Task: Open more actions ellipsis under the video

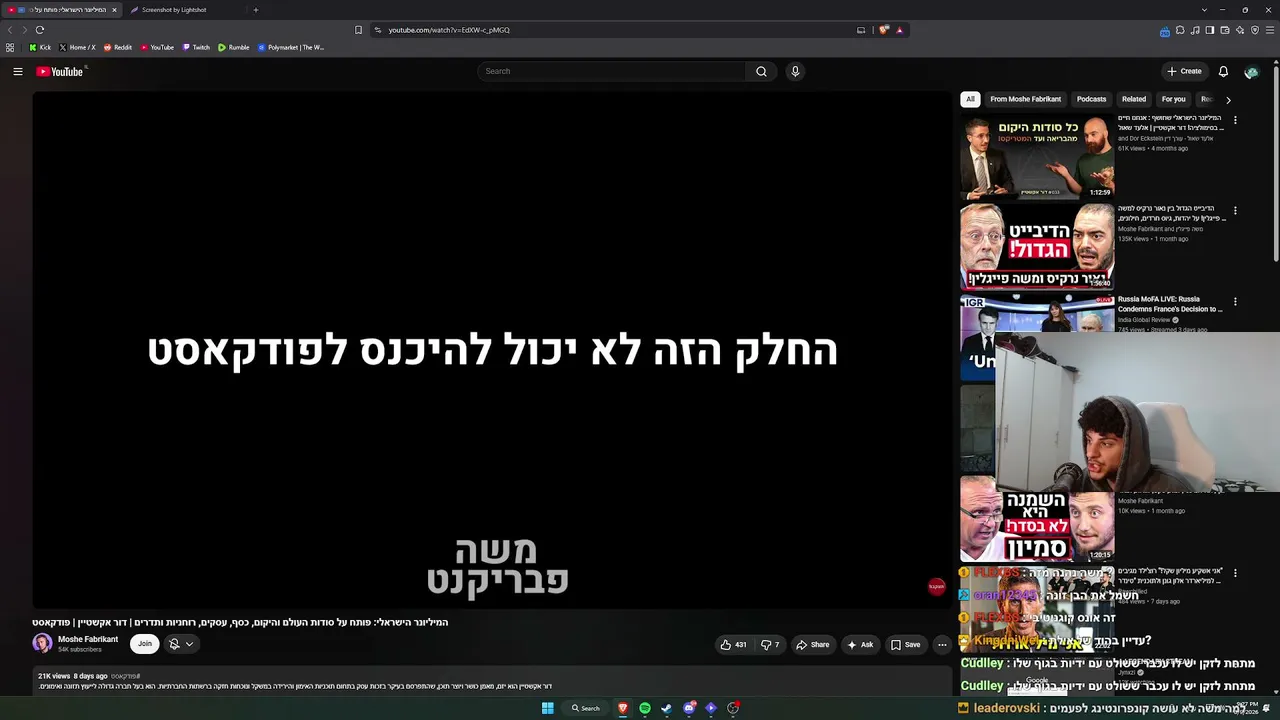Action: tap(942, 645)
